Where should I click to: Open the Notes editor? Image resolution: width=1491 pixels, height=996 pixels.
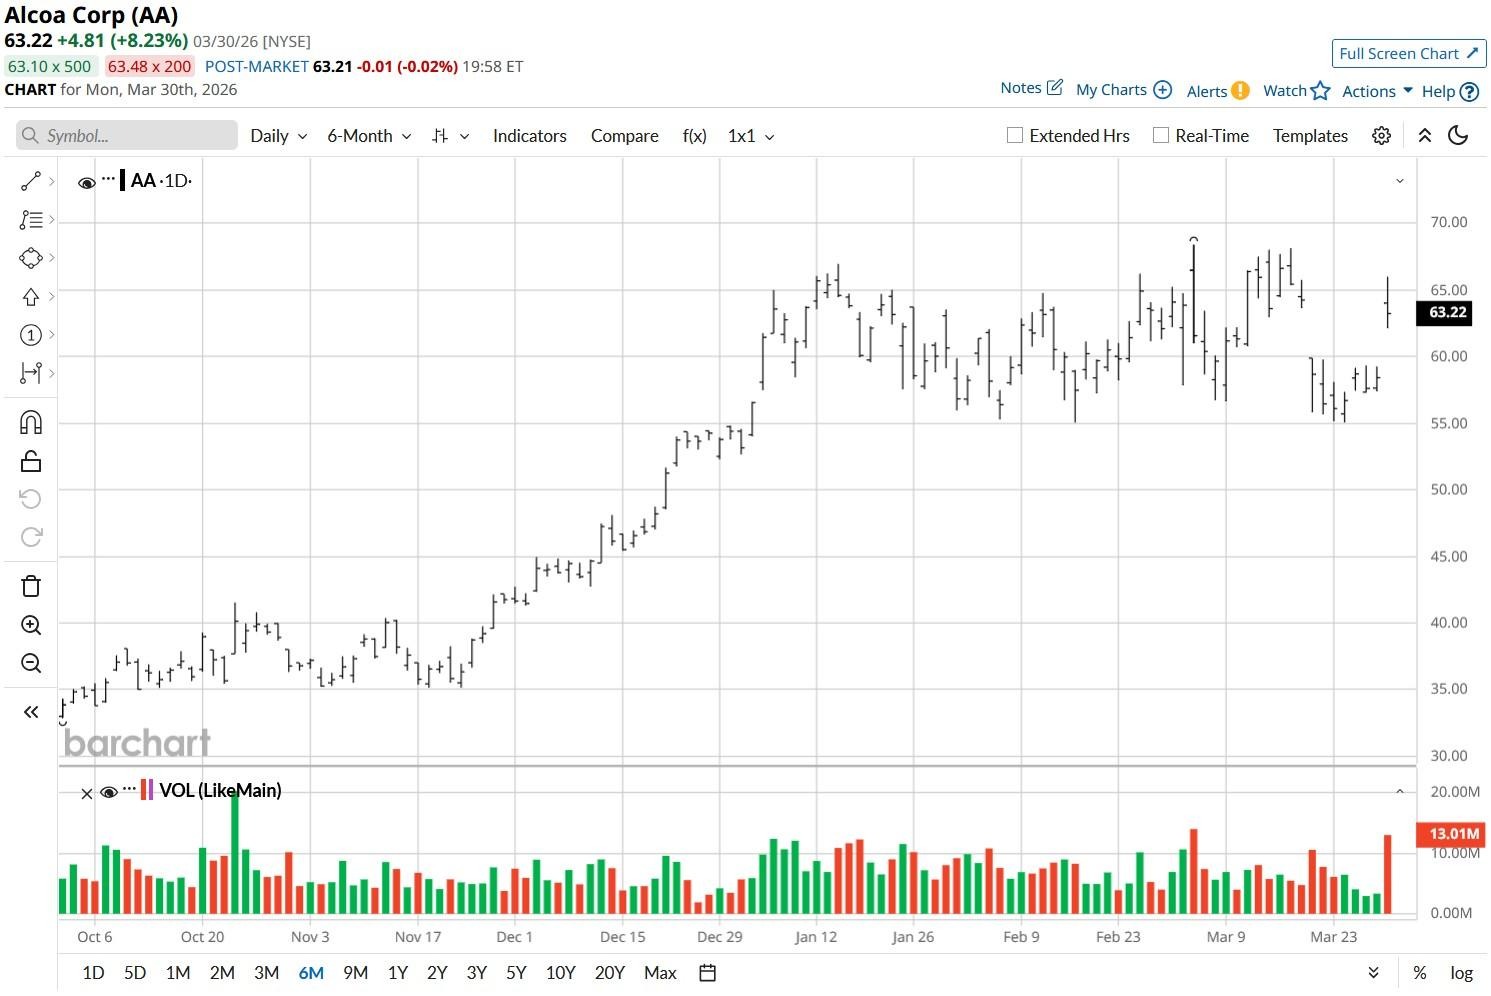pyautogui.click(x=1031, y=88)
